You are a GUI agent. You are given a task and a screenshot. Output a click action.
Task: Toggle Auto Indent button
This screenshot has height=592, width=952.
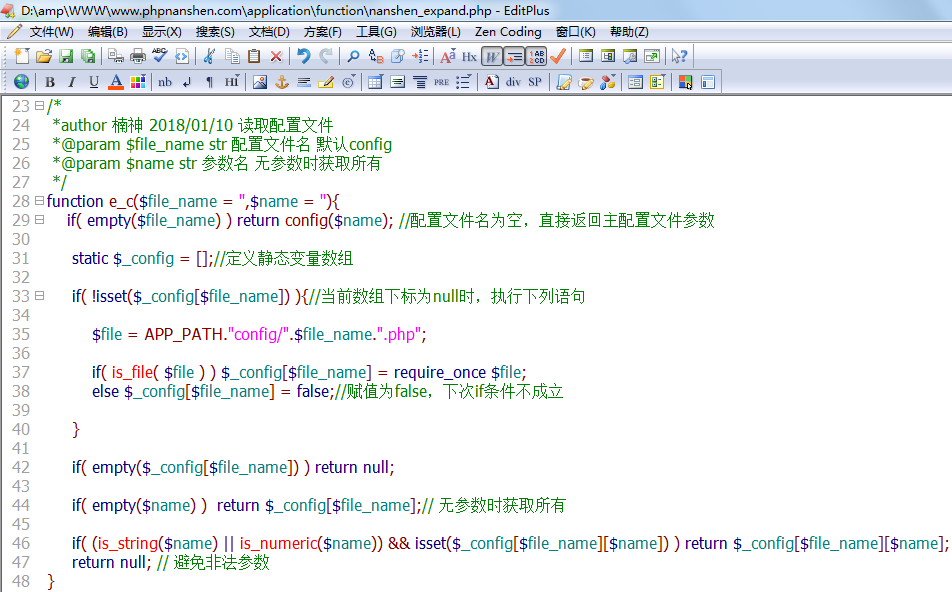coord(514,56)
